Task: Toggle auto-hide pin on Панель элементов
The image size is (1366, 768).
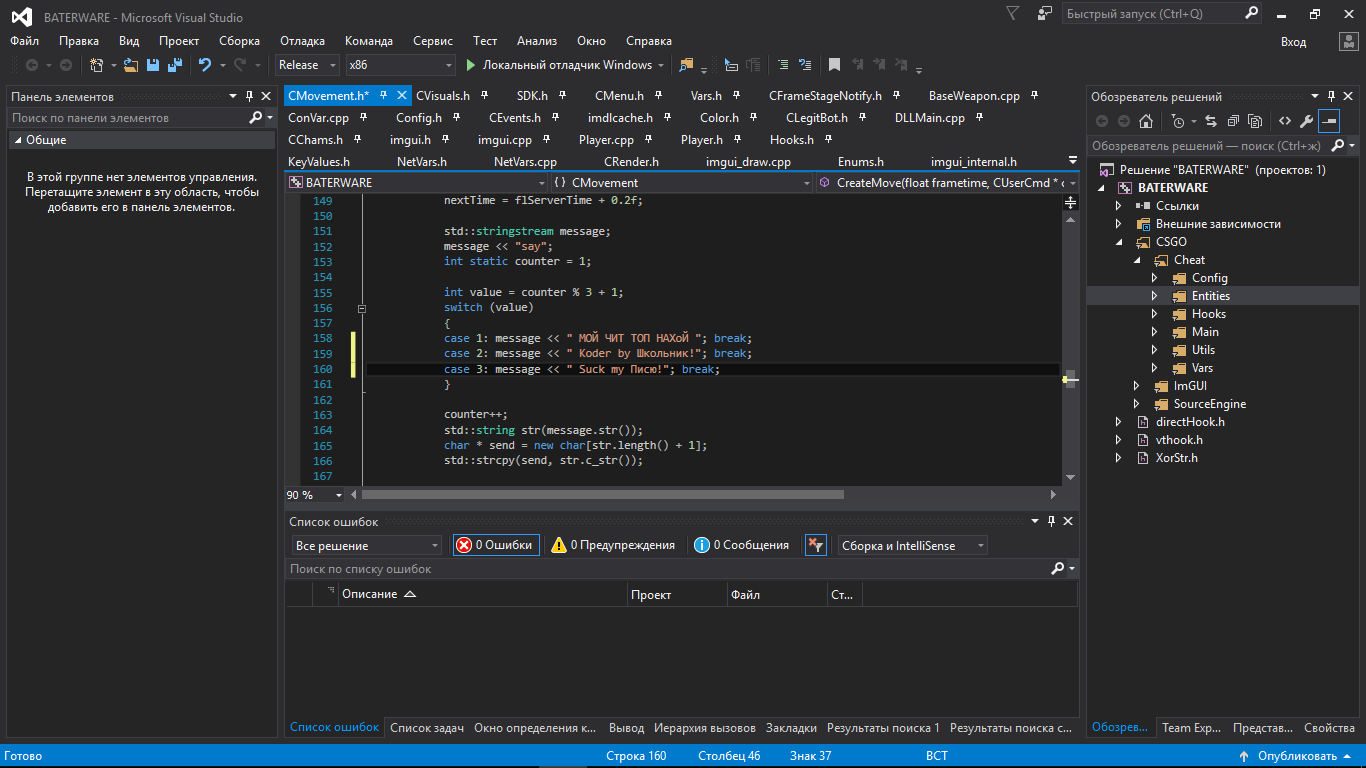Action: coord(249,96)
